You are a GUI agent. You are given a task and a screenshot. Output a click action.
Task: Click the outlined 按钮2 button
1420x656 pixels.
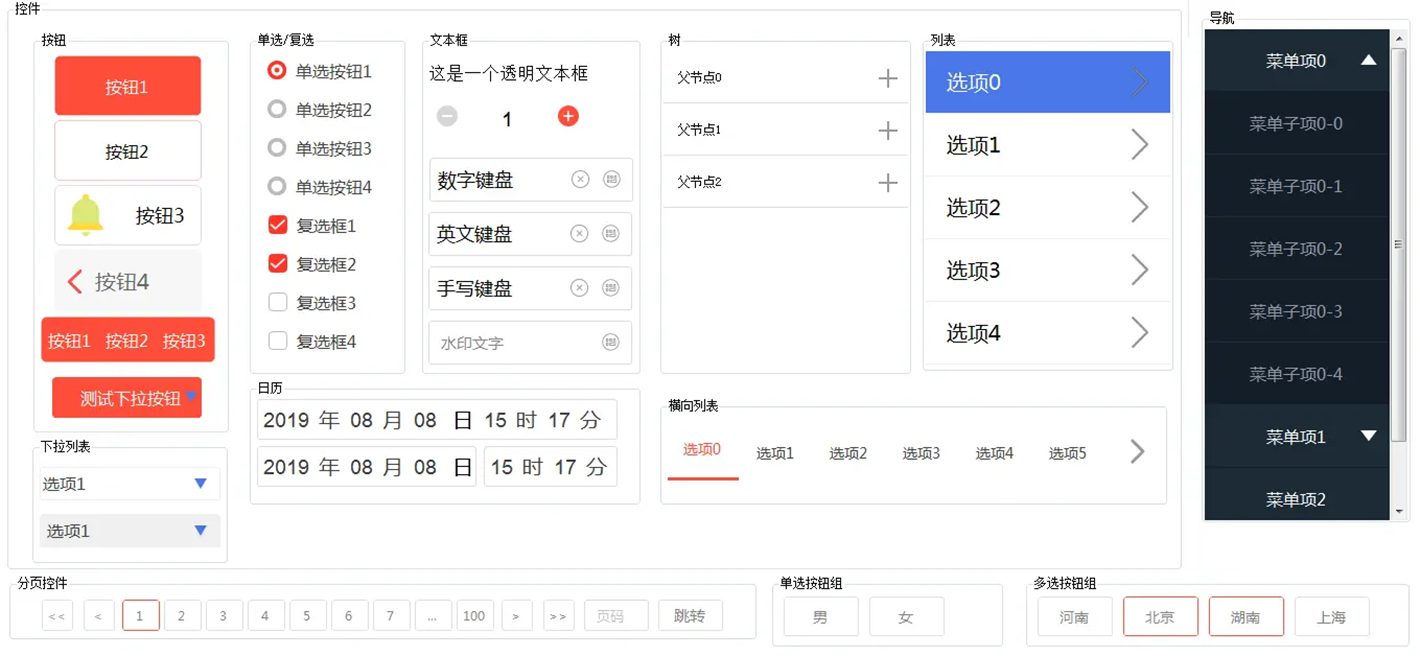pyautogui.click(x=127, y=151)
